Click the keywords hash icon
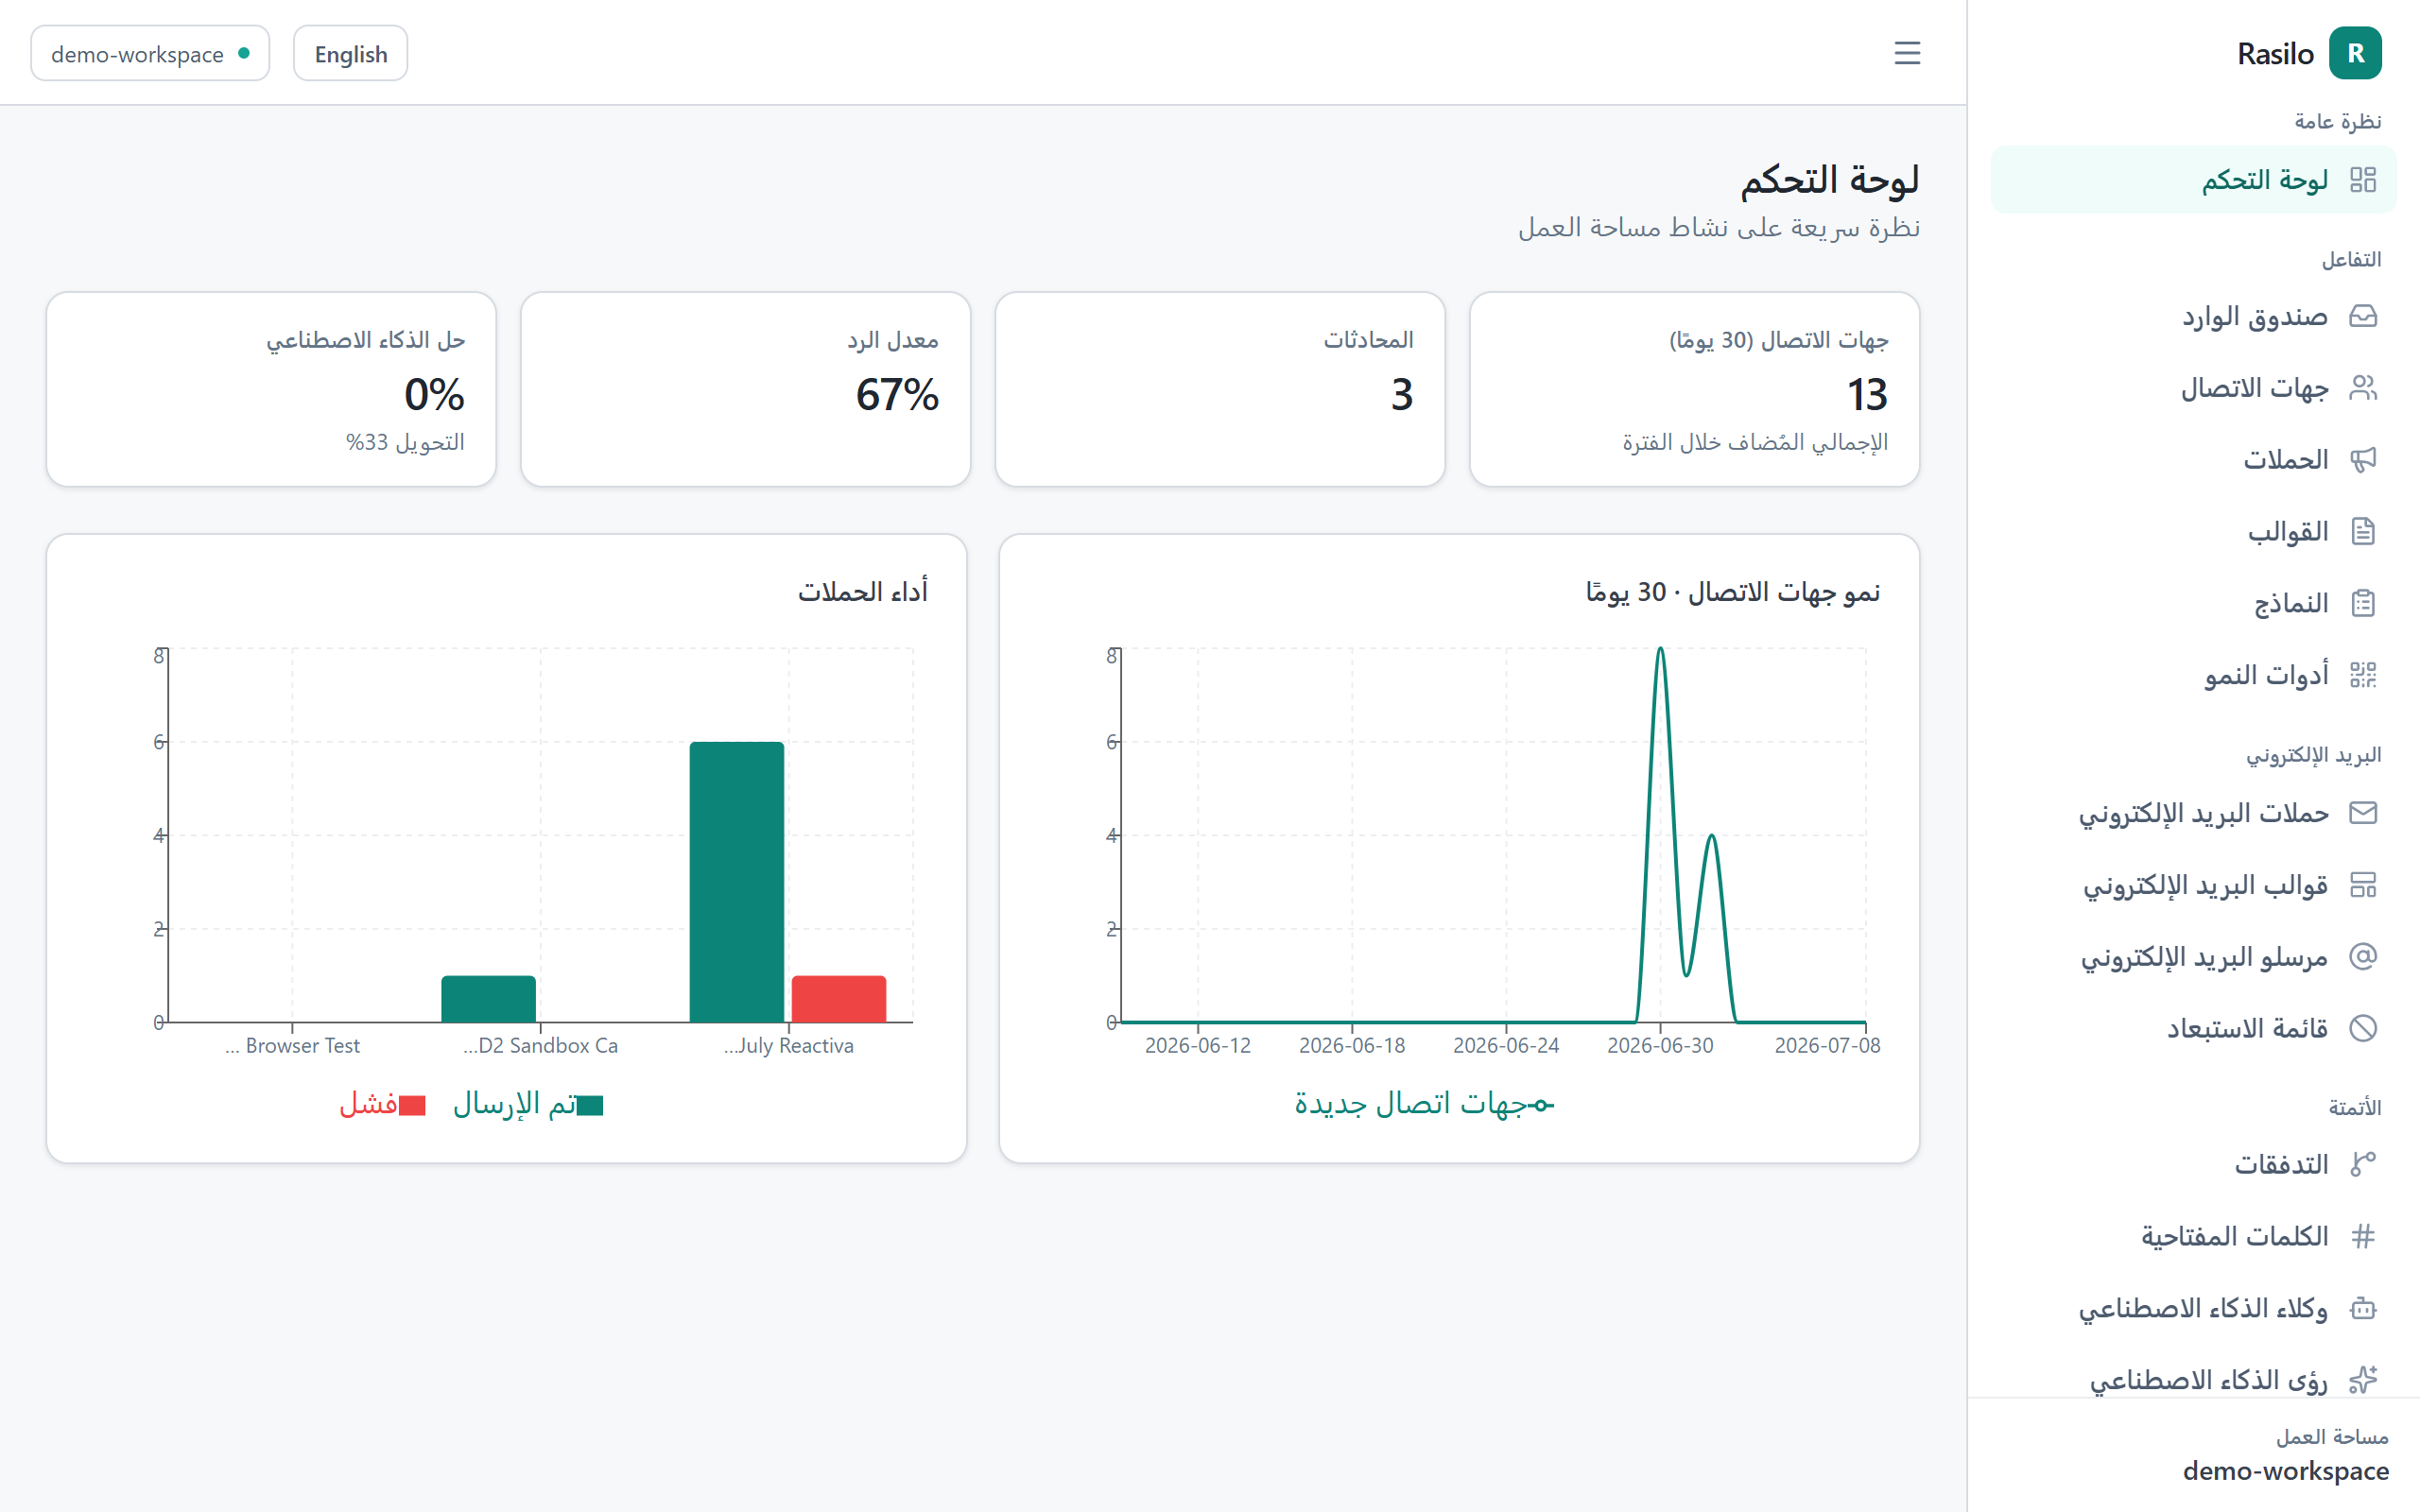The image size is (2420, 1512). click(2363, 1236)
